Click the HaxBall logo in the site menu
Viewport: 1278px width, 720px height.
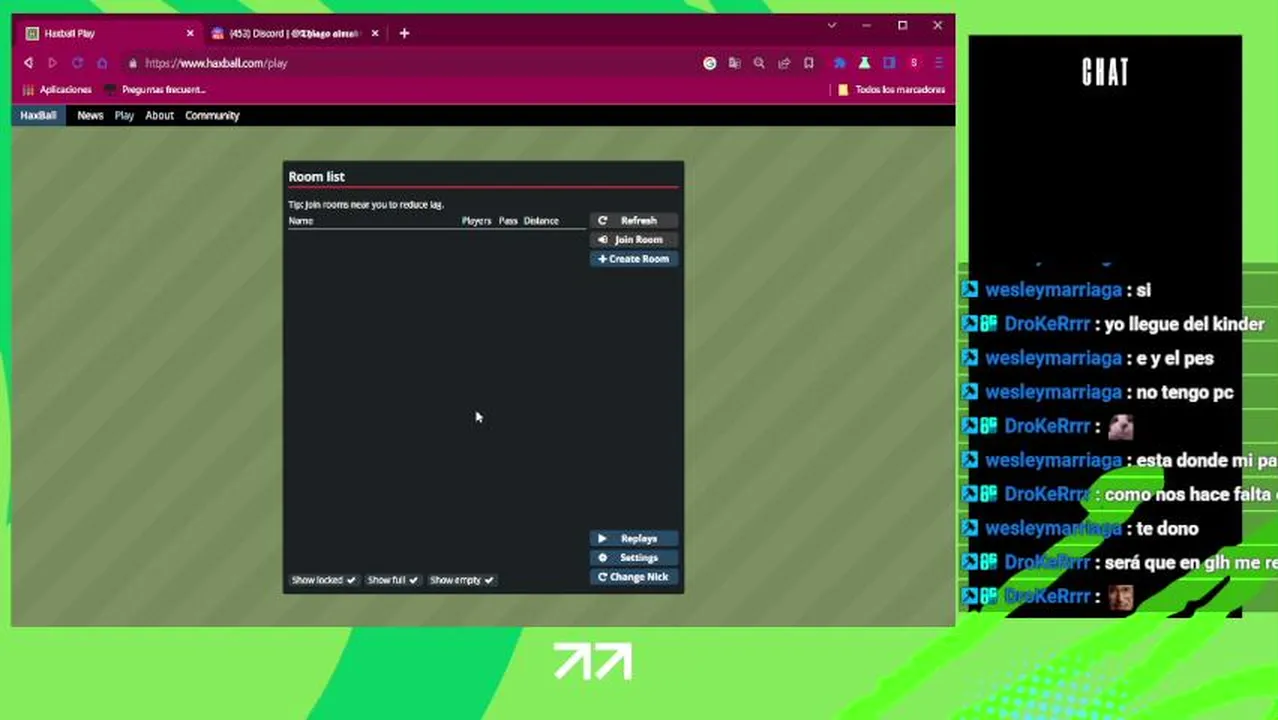[x=38, y=115]
